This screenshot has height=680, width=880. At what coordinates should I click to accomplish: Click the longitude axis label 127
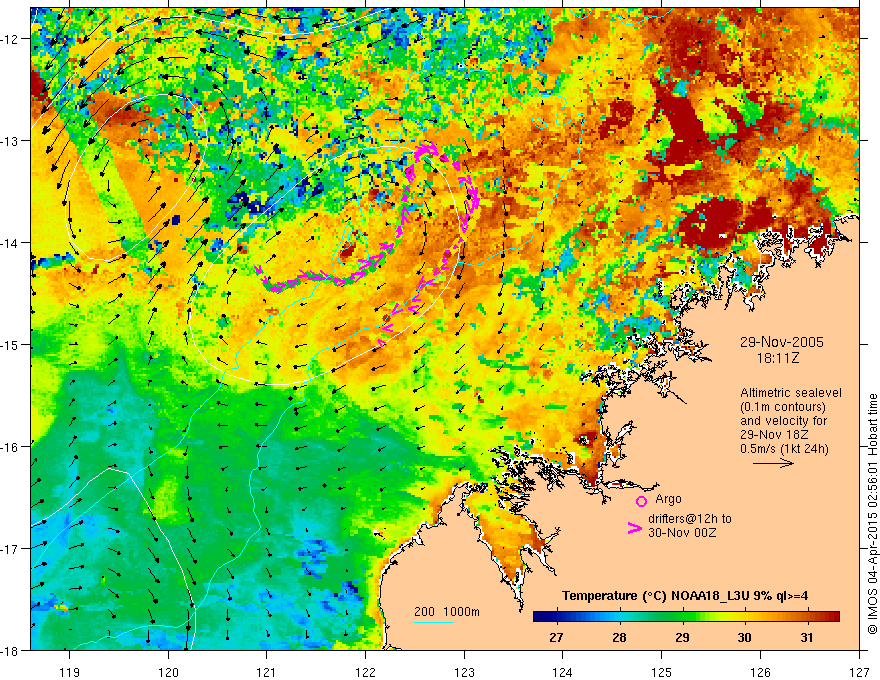pos(859,672)
